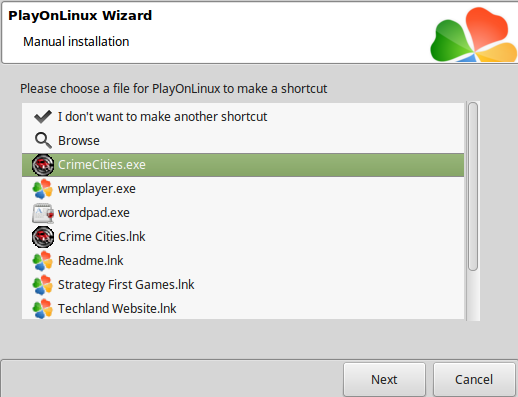Viewport: 518px width, 397px height.
Task: Click the file list vertical scrollbar
Action: point(473,211)
